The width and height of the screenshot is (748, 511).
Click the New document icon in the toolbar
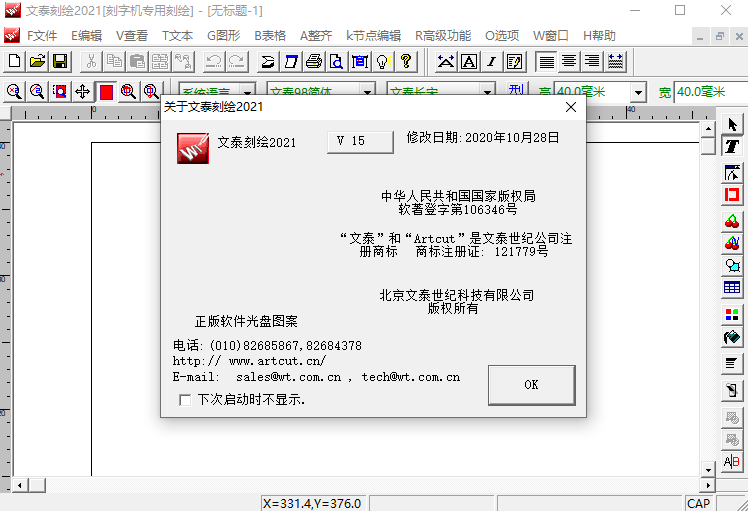point(14,61)
